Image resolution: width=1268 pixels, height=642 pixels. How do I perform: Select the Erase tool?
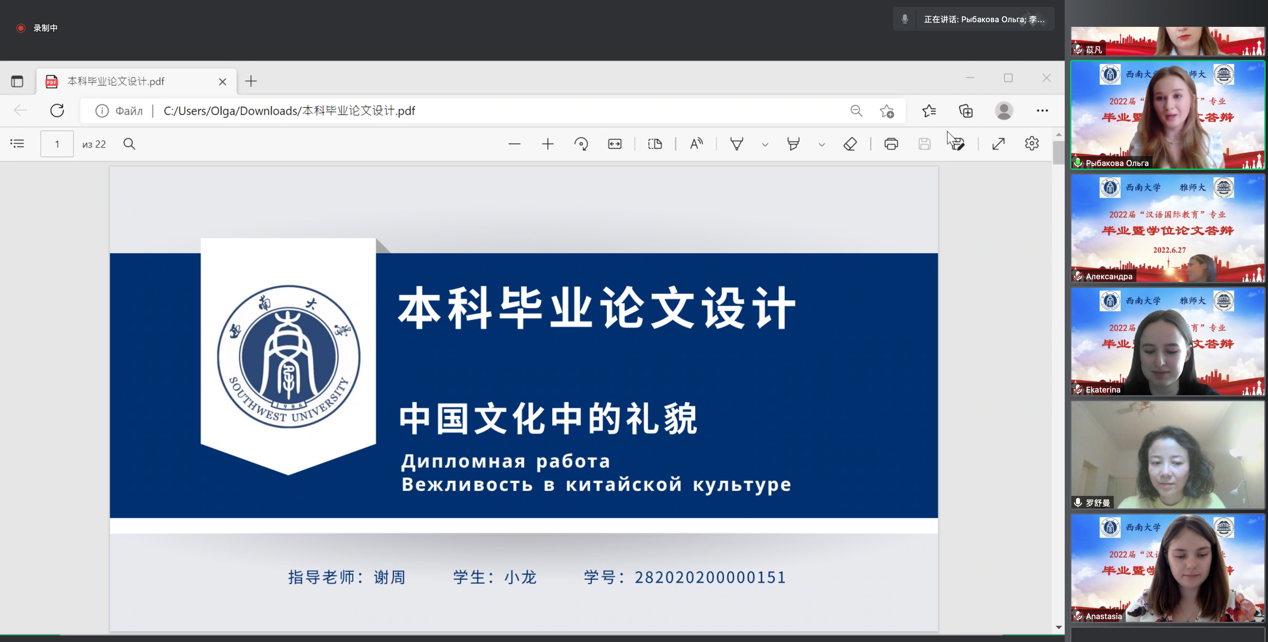[x=850, y=144]
